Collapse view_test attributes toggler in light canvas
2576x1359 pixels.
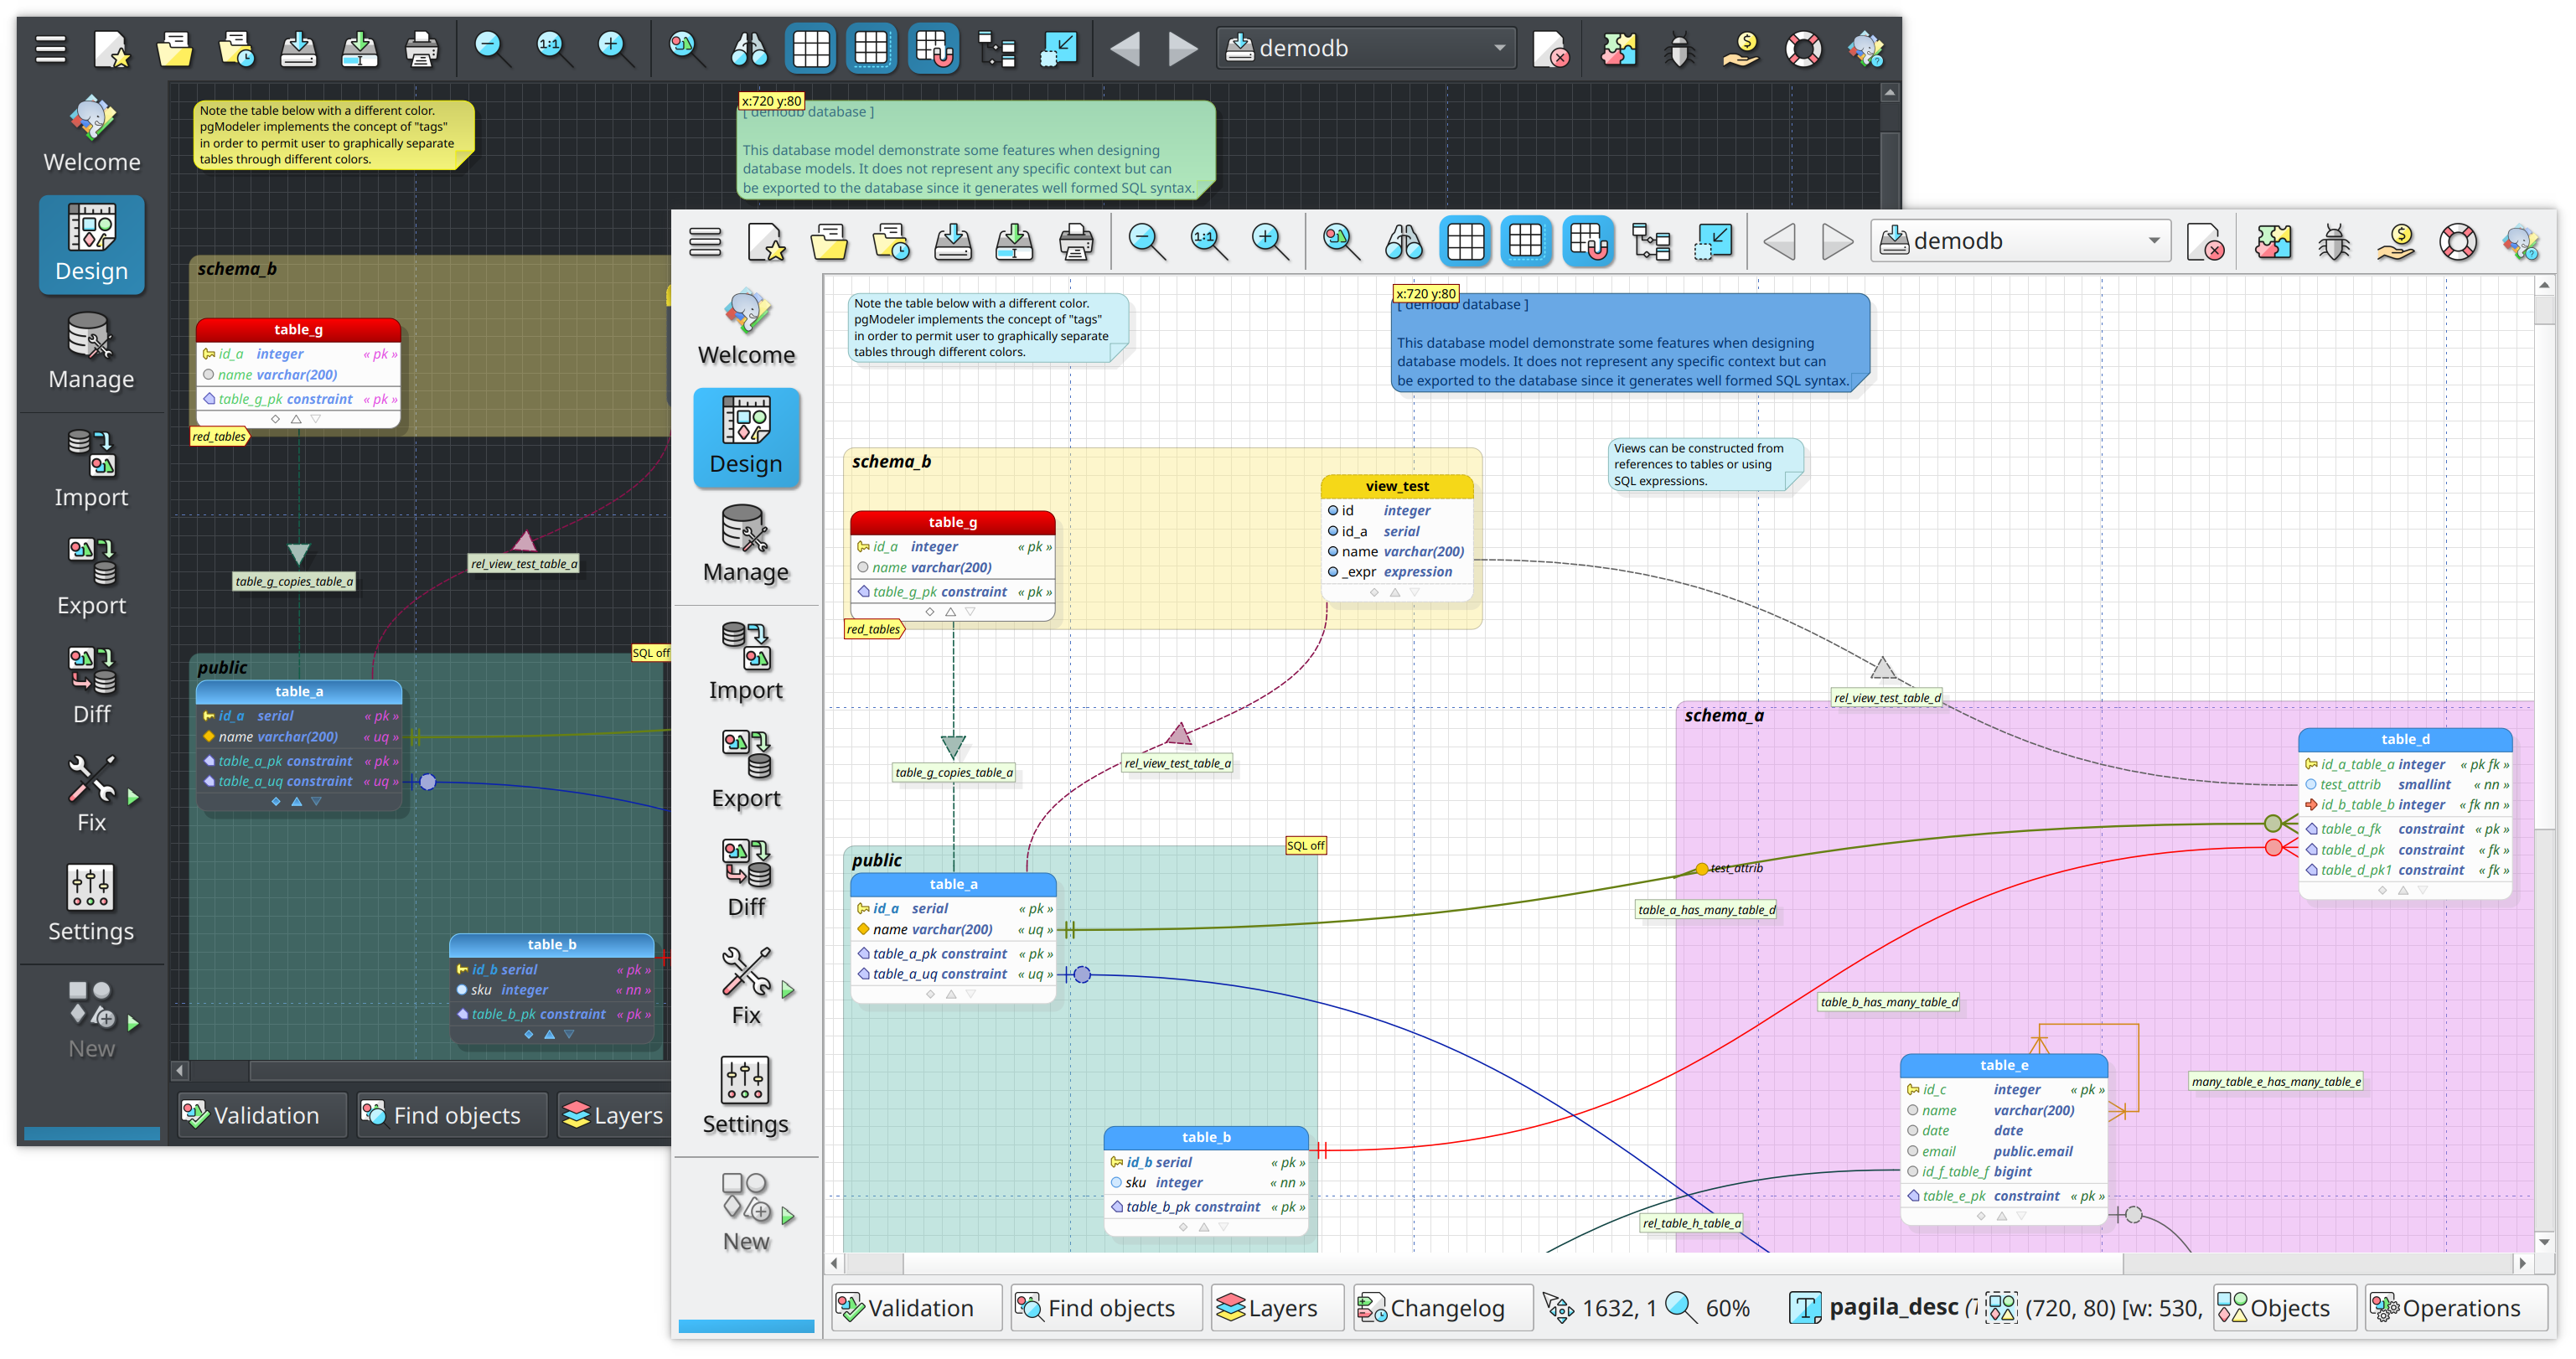(1395, 592)
